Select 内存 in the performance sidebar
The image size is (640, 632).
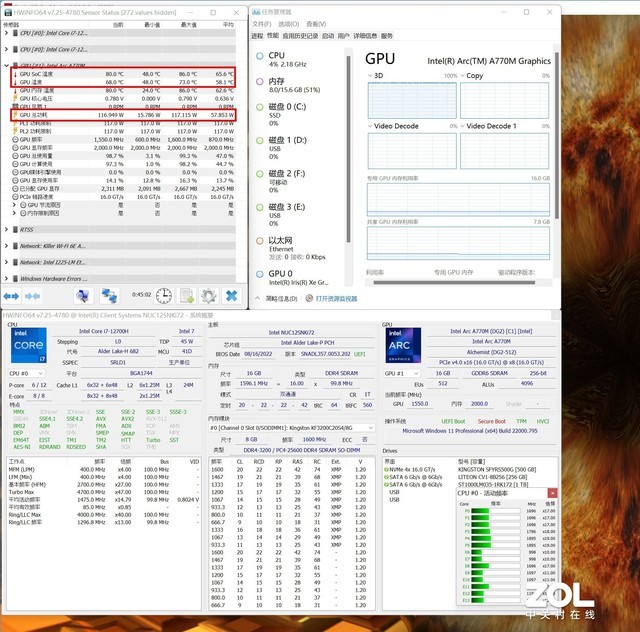tap(277, 80)
